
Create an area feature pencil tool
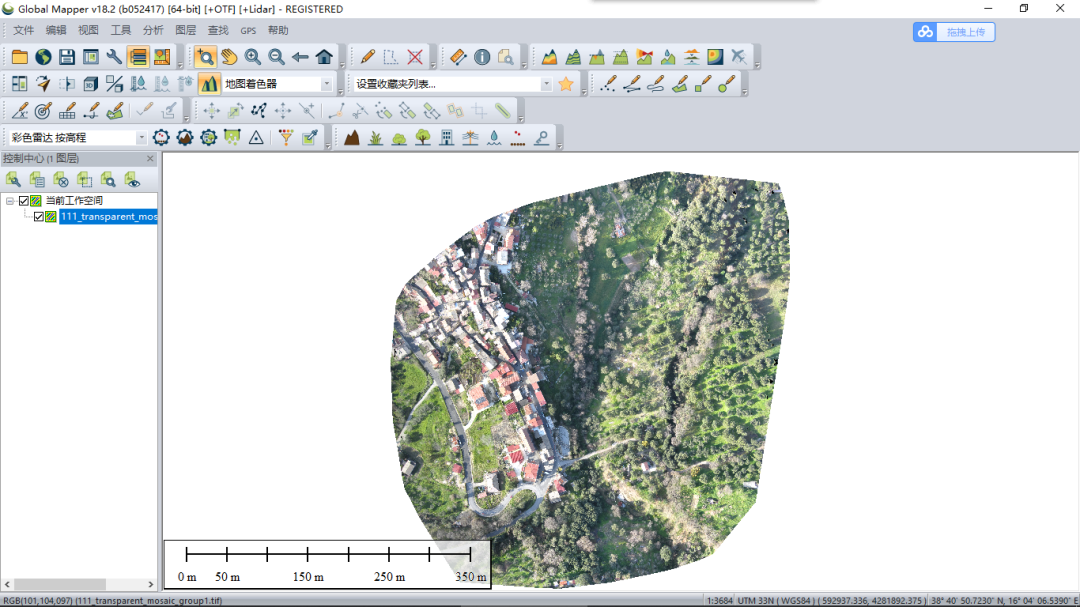point(679,84)
